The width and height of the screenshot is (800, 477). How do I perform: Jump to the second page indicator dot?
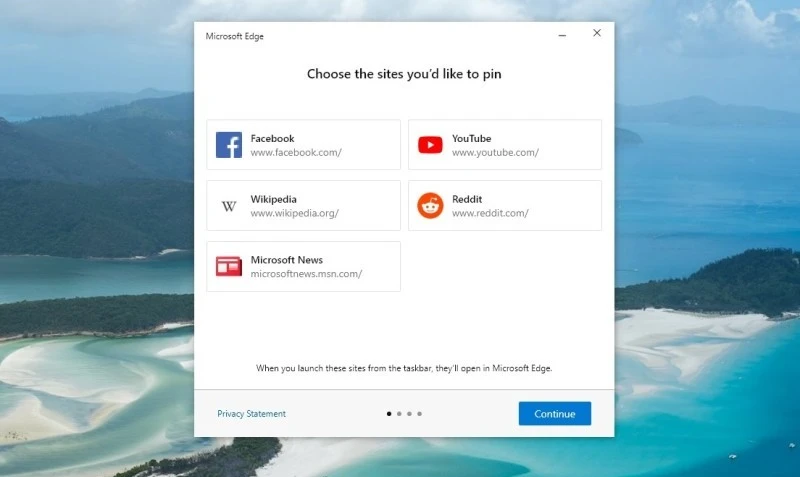click(x=399, y=414)
